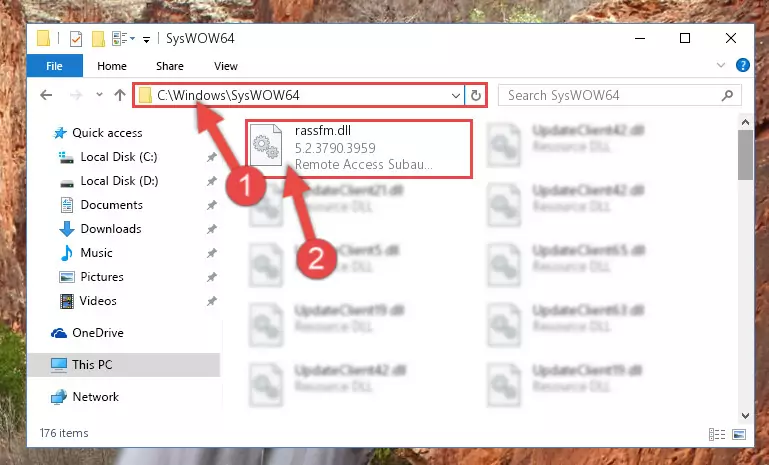Switch to Details view in status bar
Screen dimensions: 769x465
pos(717,434)
